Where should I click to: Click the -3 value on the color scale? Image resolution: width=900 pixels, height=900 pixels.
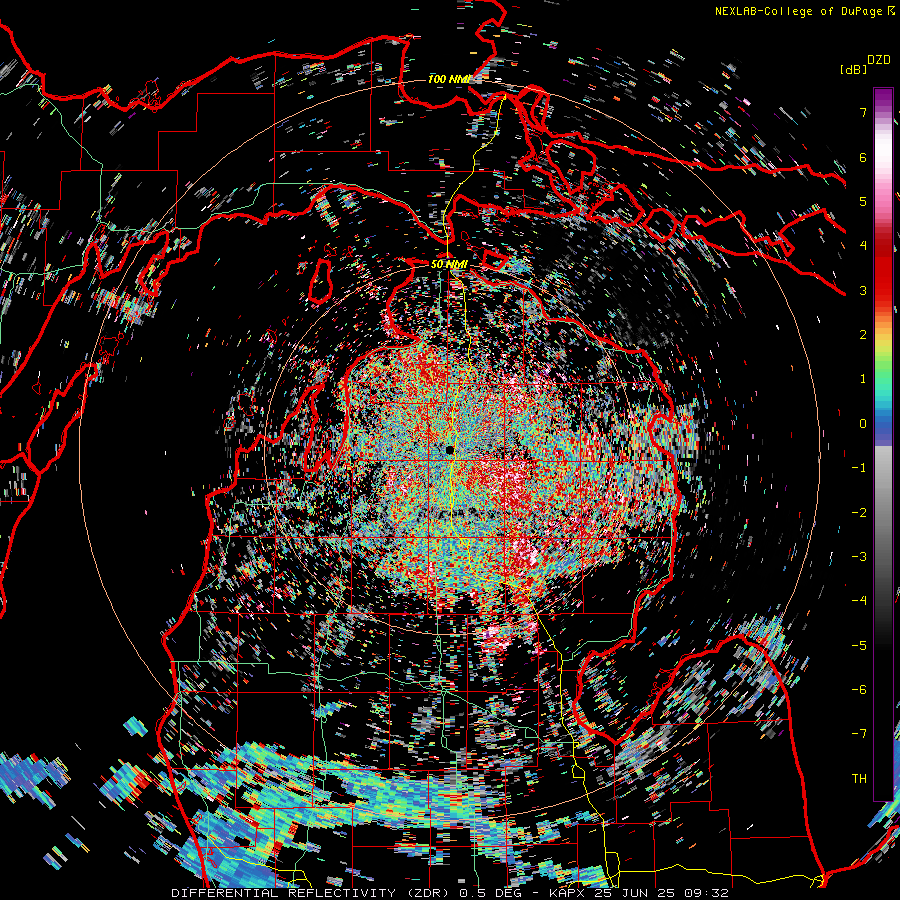click(x=859, y=557)
